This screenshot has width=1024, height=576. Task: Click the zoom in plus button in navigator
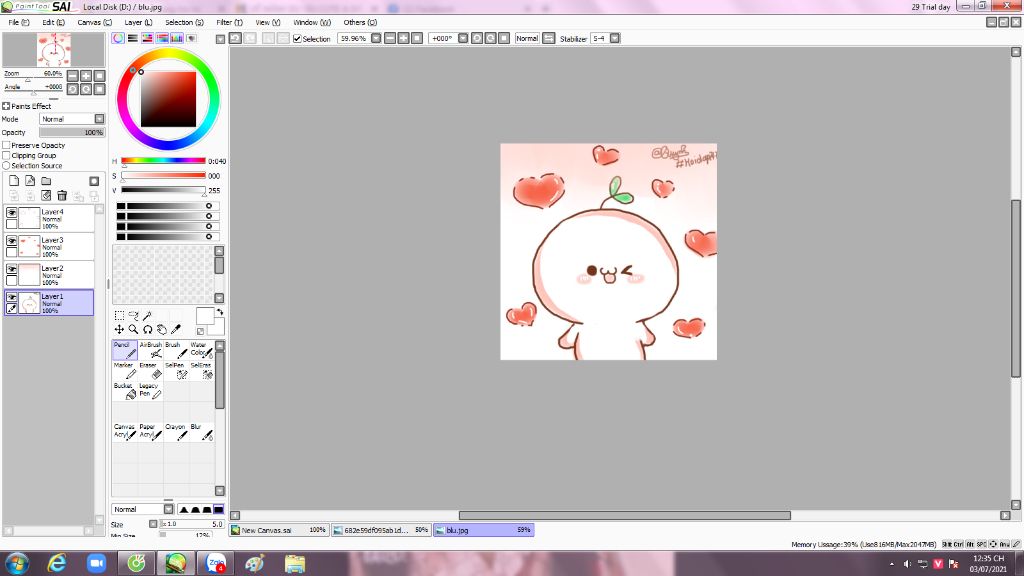pyautogui.click(x=86, y=76)
